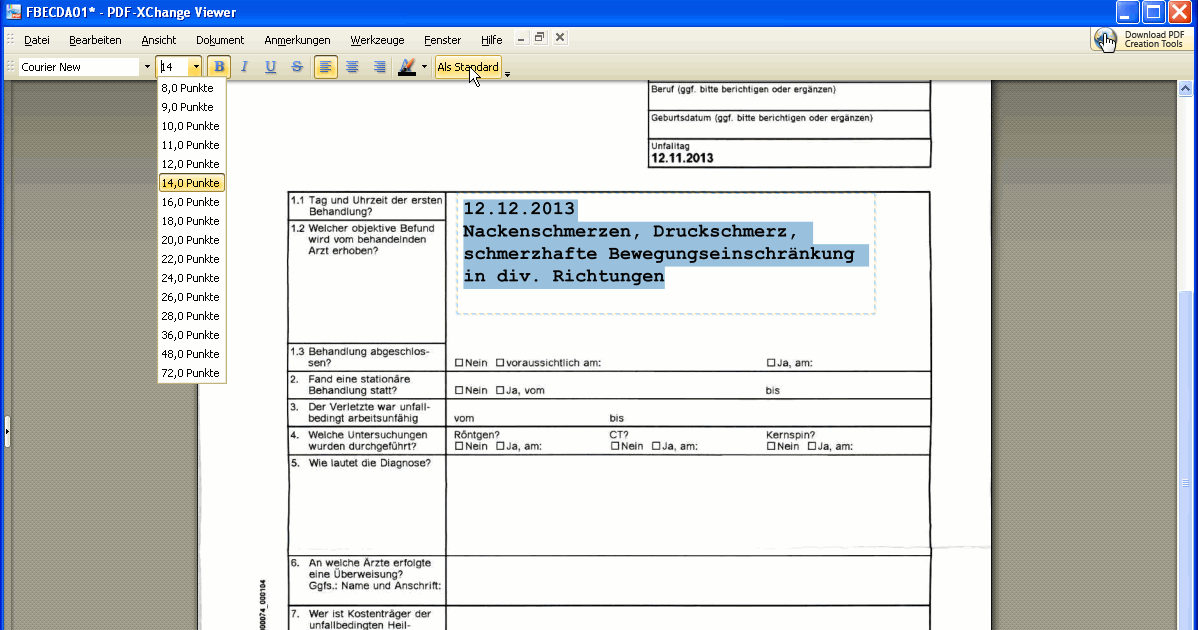Align text right
Screen dimensions: 1198x630
point(379,67)
